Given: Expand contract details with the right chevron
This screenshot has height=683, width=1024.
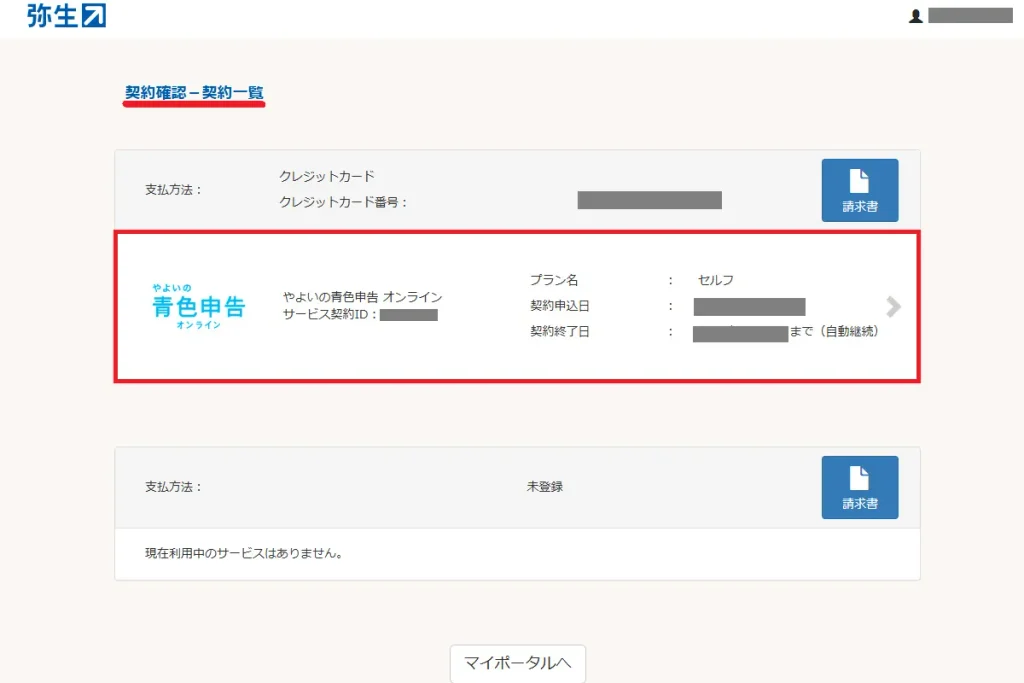Looking at the screenshot, I should (893, 306).
